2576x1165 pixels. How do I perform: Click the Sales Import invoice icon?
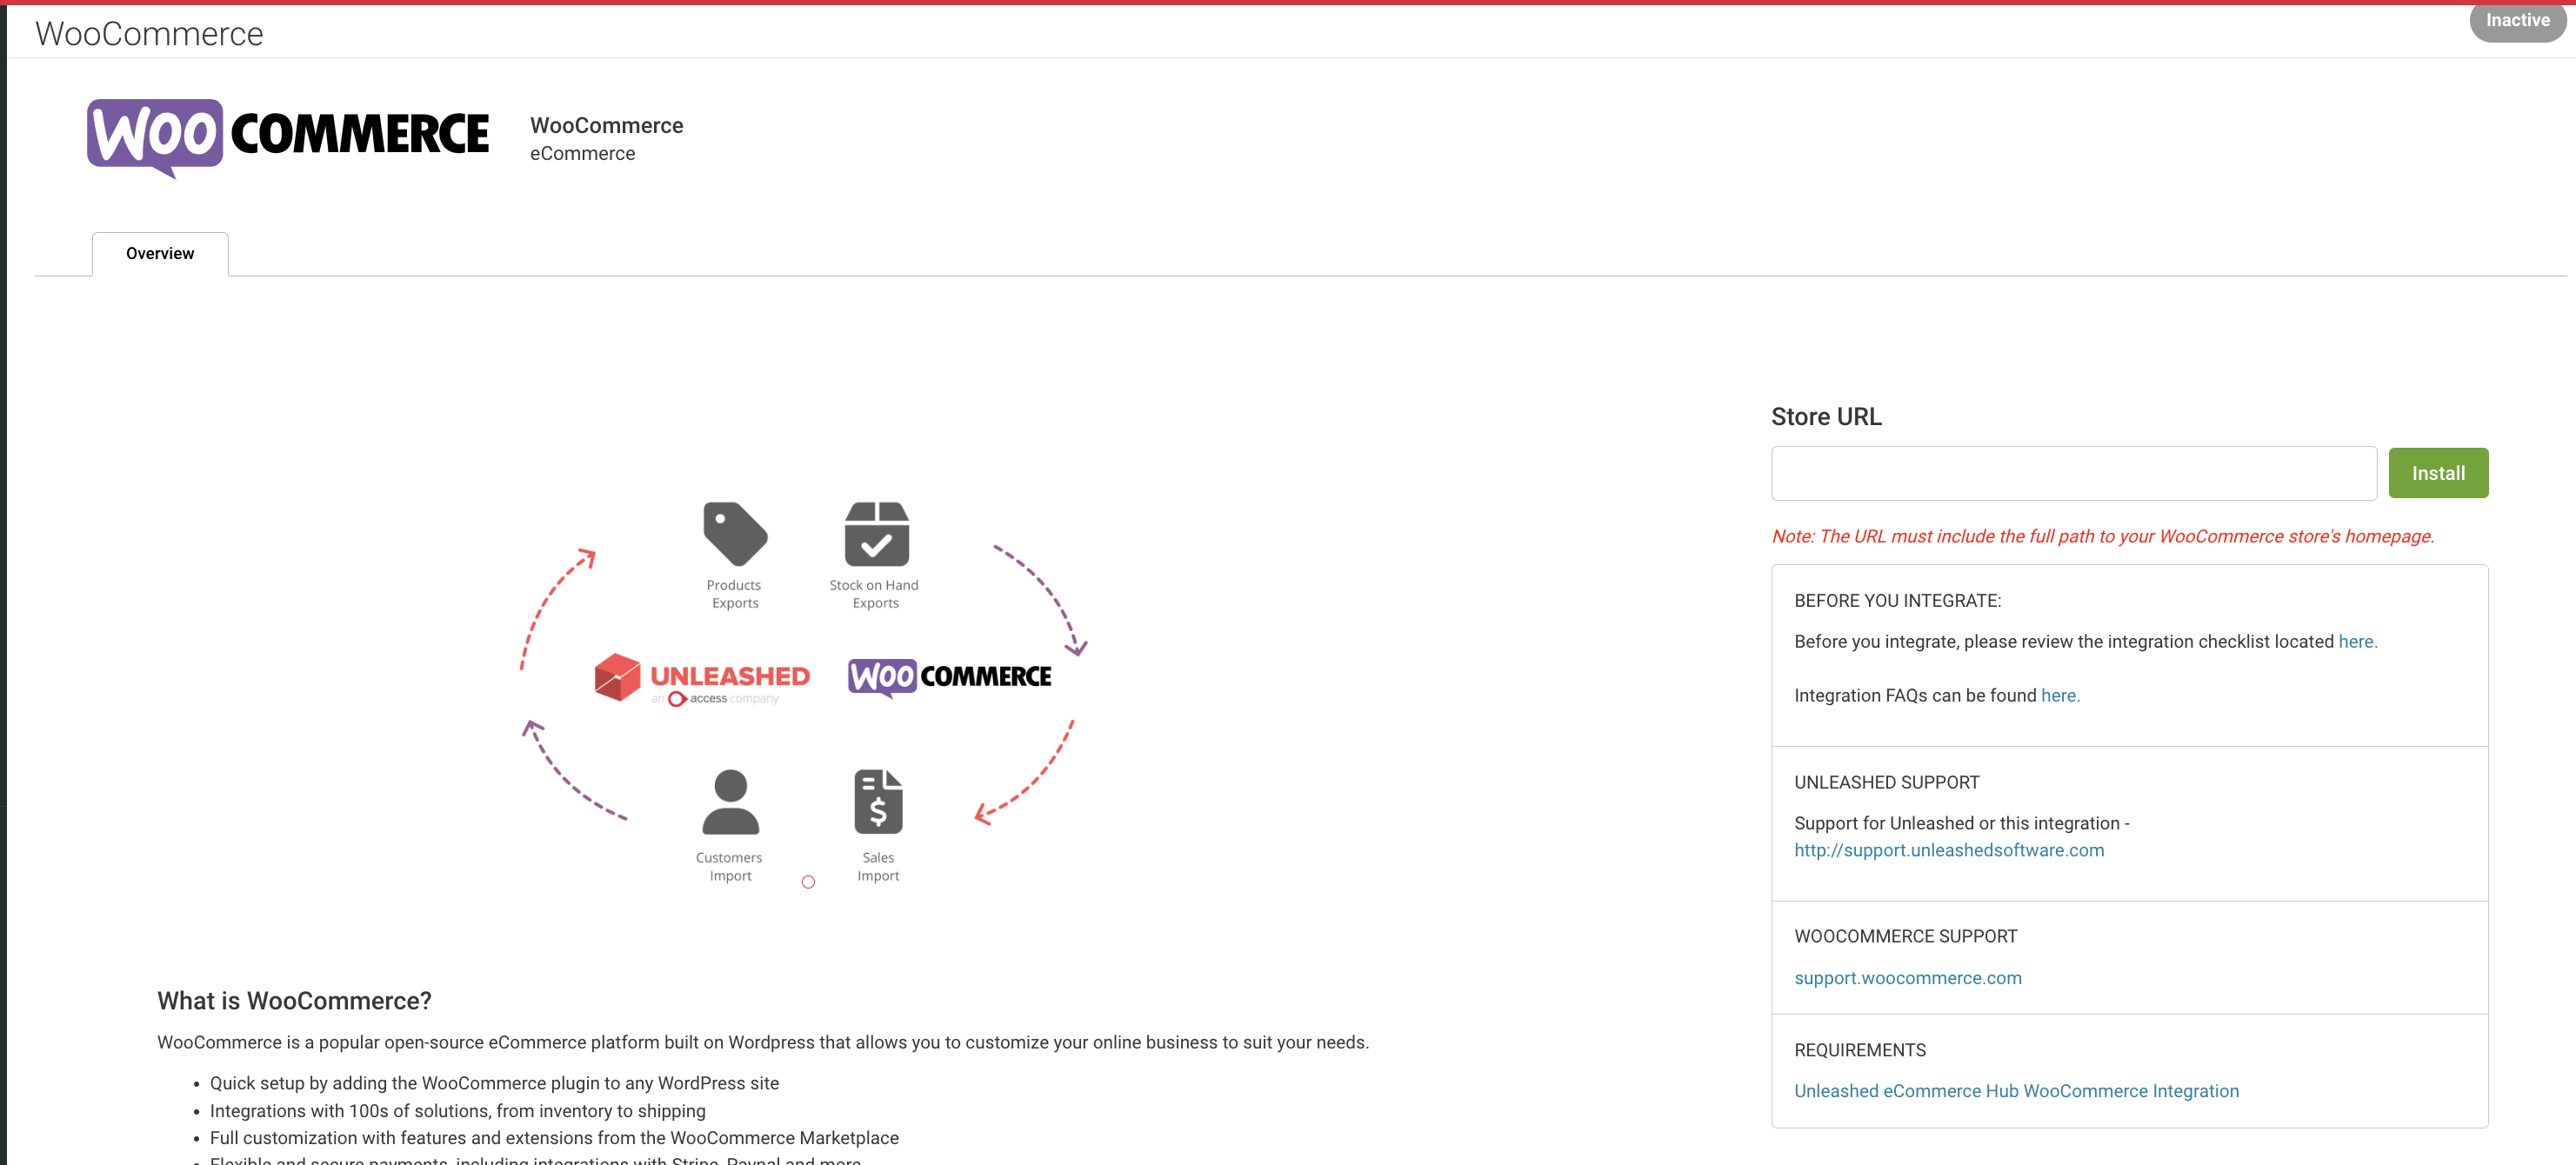click(x=878, y=801)
